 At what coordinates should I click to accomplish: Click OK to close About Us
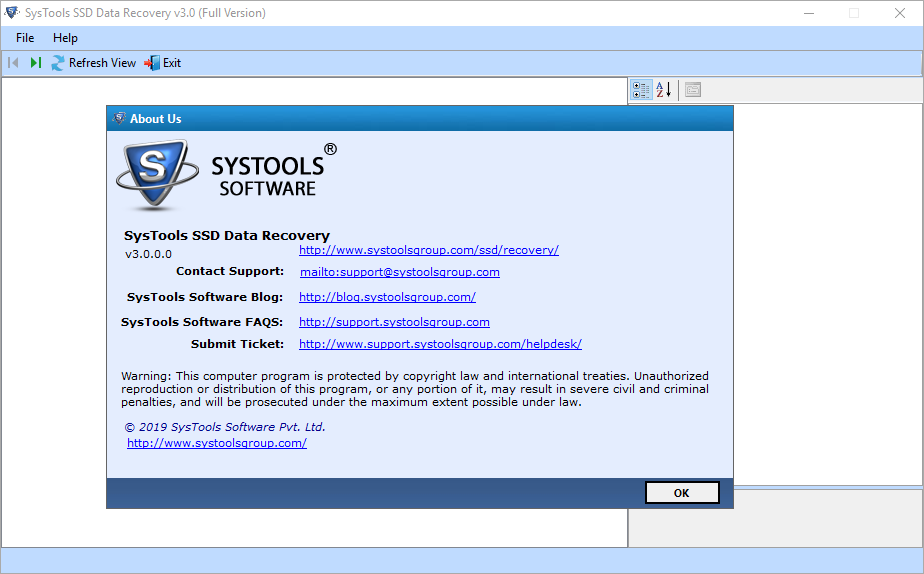tap(682, 493)
